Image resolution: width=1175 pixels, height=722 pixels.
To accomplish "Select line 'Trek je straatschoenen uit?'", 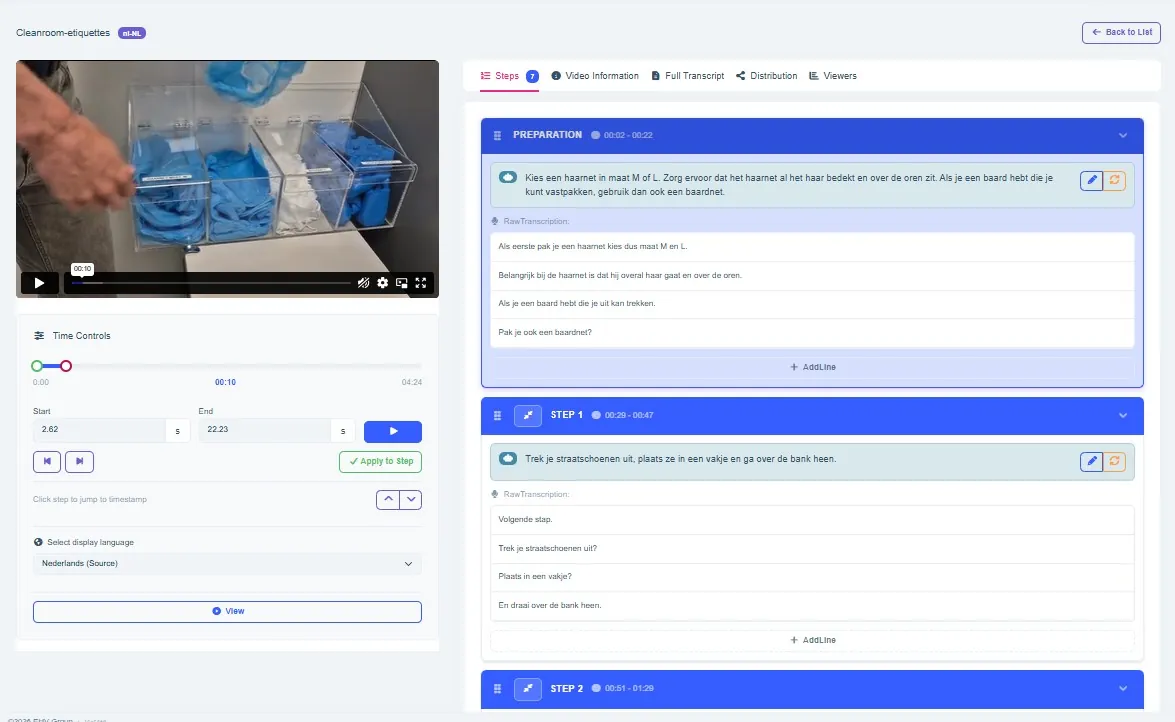I will (812, 548).
